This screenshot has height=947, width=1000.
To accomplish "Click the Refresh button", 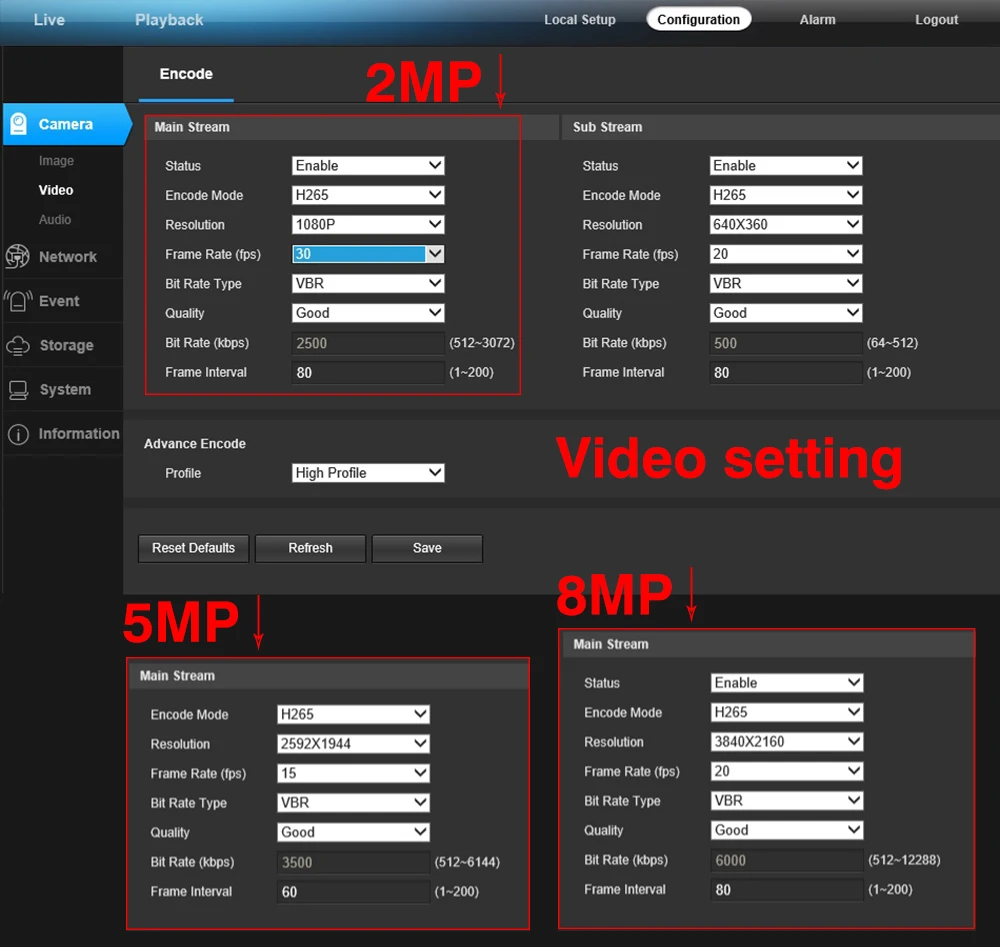I will (311, 548).
